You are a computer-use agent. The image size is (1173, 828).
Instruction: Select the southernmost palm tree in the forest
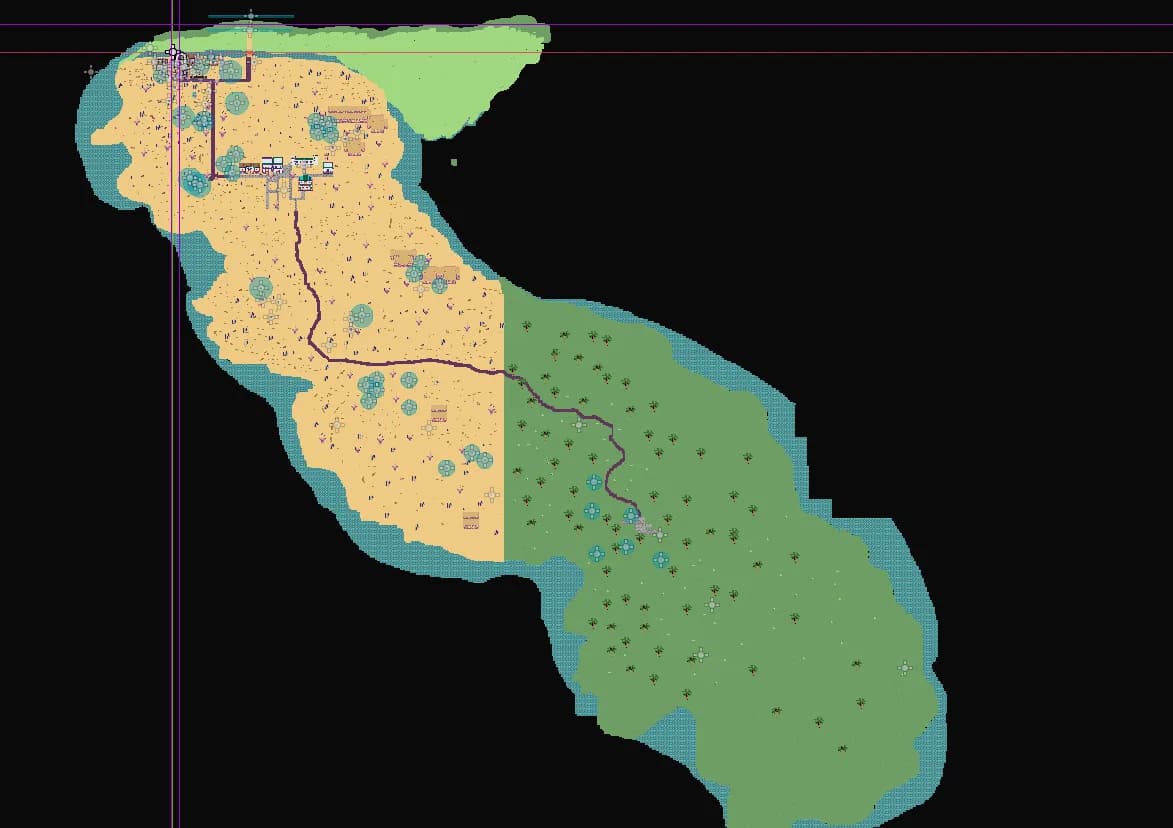point(843,748)
